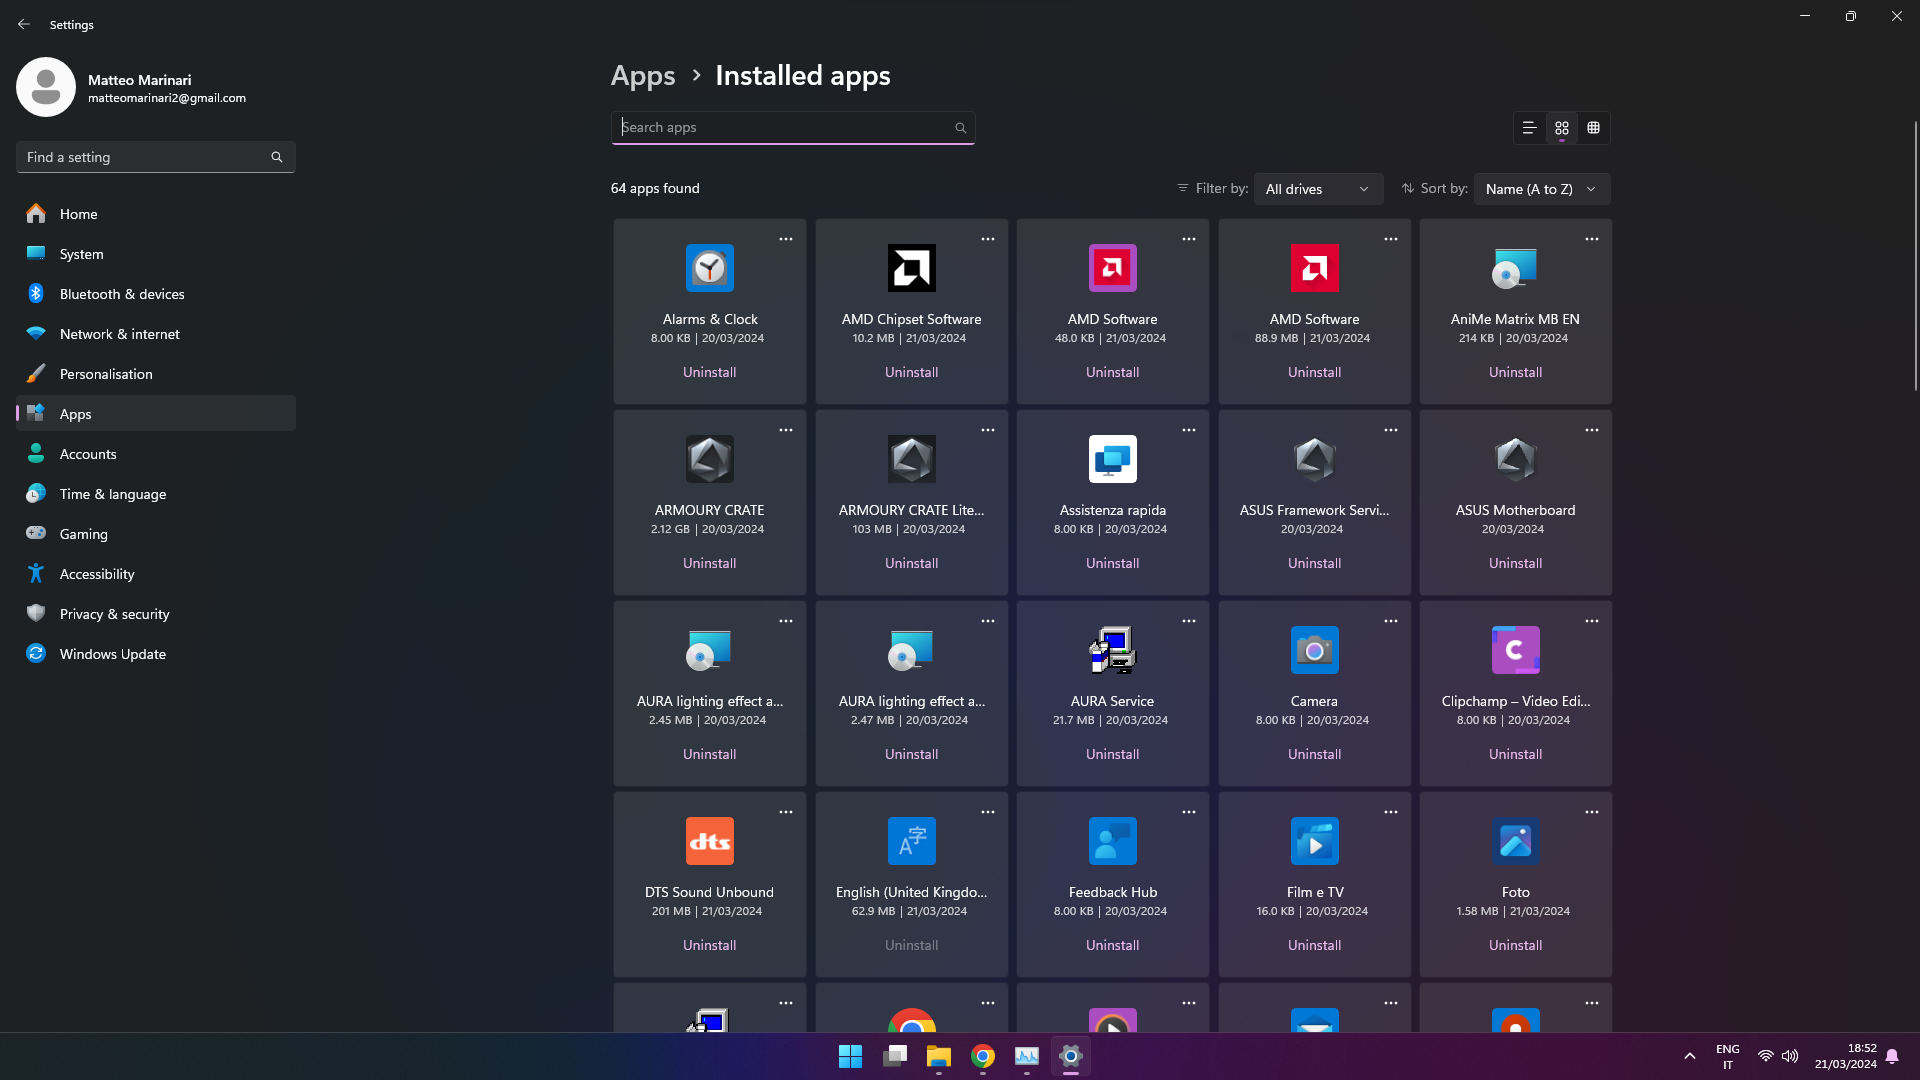Open Bluetooth & devices settings
The image size is (1920, 1080).
click(x=156, y=294)
